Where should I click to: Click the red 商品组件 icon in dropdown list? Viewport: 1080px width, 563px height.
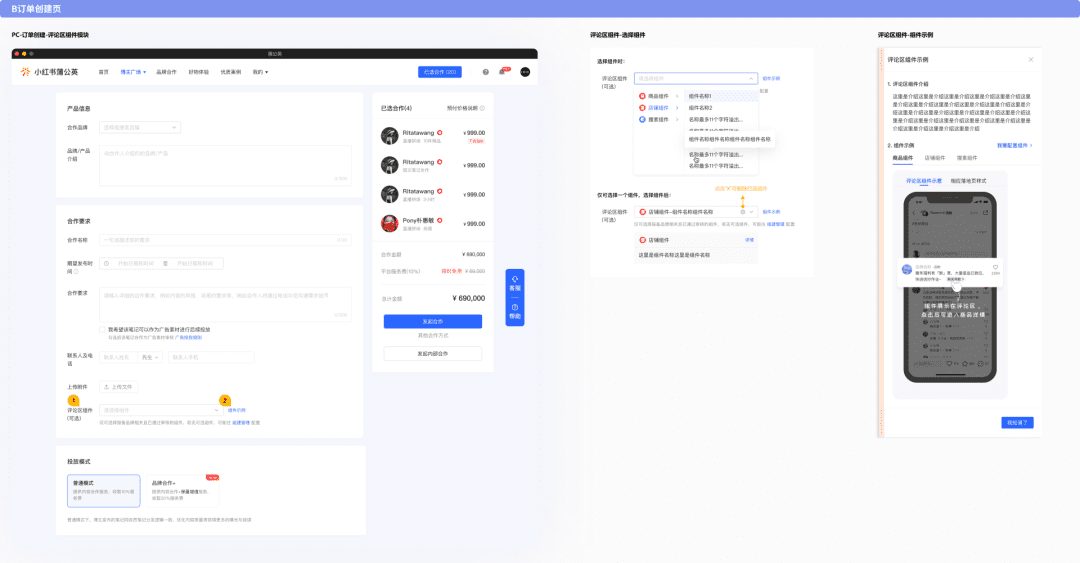click(x=642, y=96)
